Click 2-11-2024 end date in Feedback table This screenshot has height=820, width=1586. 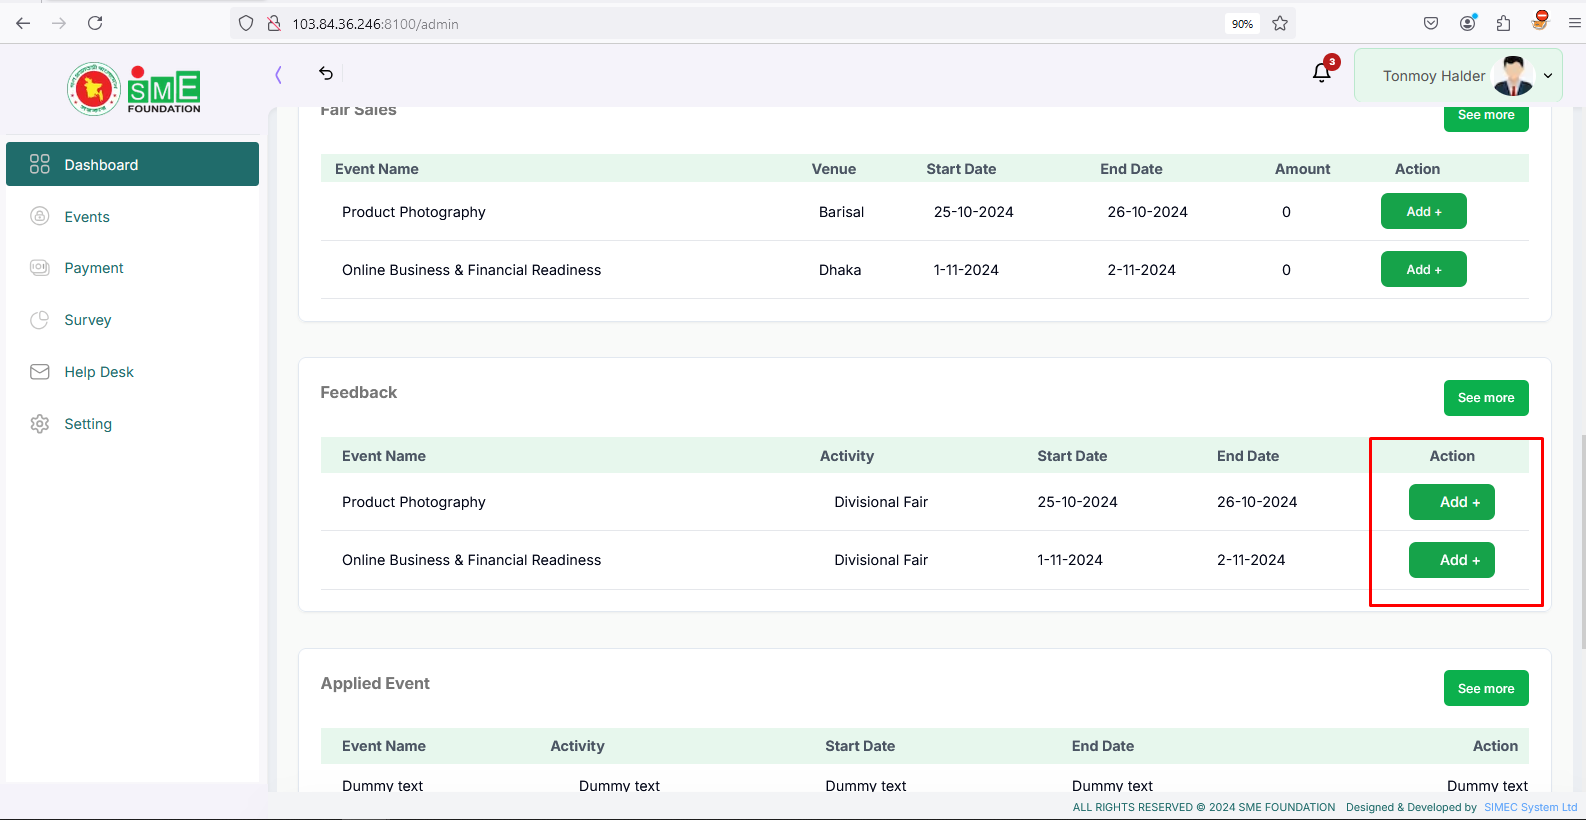1251,560
